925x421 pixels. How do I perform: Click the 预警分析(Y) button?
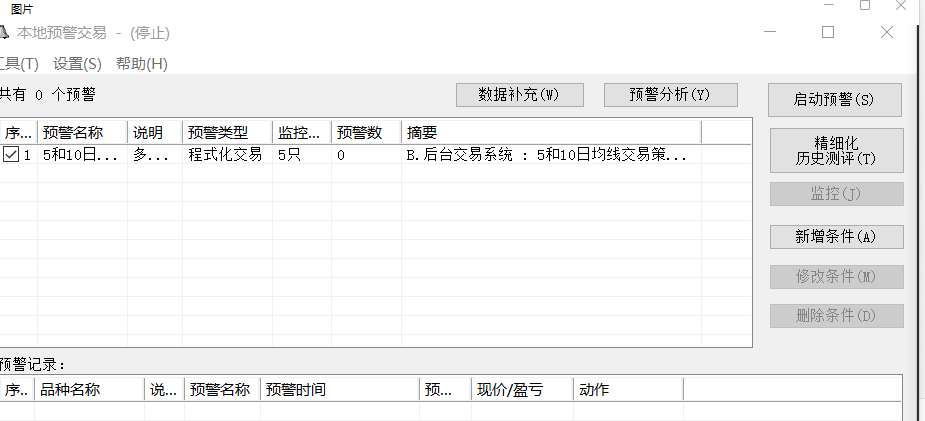coord(670,95)
